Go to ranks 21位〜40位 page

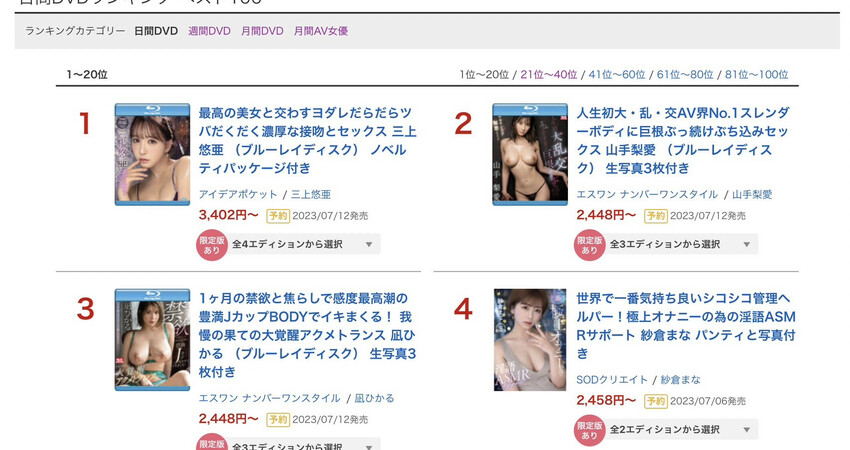pos(549,74)
